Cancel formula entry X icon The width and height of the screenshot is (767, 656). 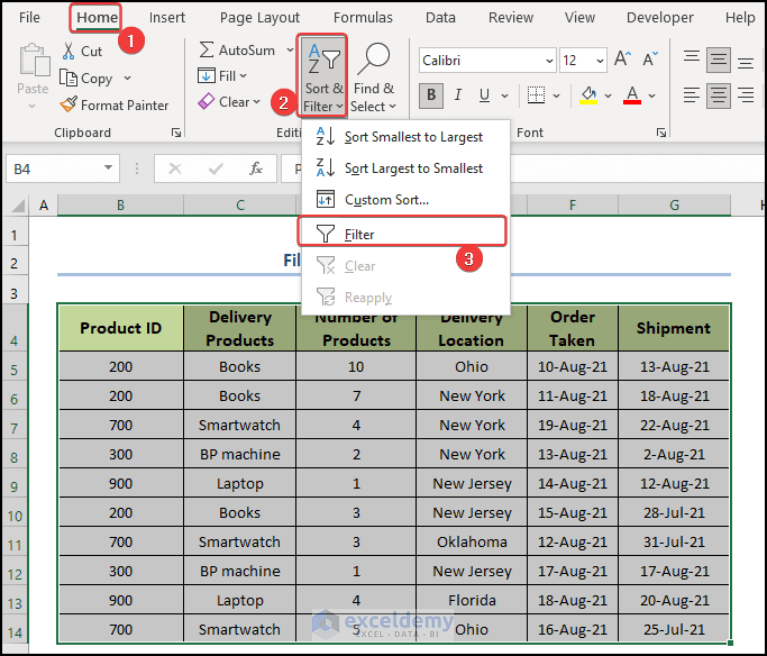click(x=175, y=169)
